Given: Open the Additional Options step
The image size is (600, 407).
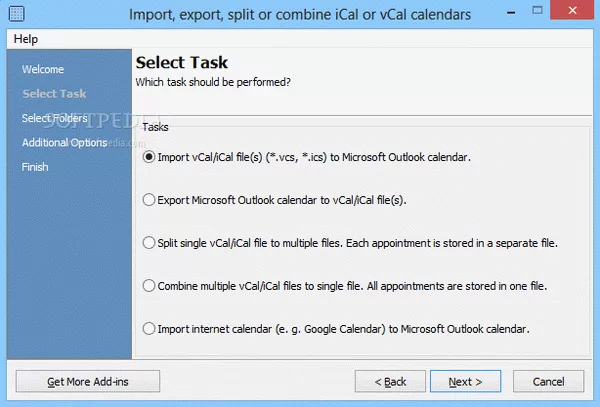Looking at the screenshot, I should point(64,143).
